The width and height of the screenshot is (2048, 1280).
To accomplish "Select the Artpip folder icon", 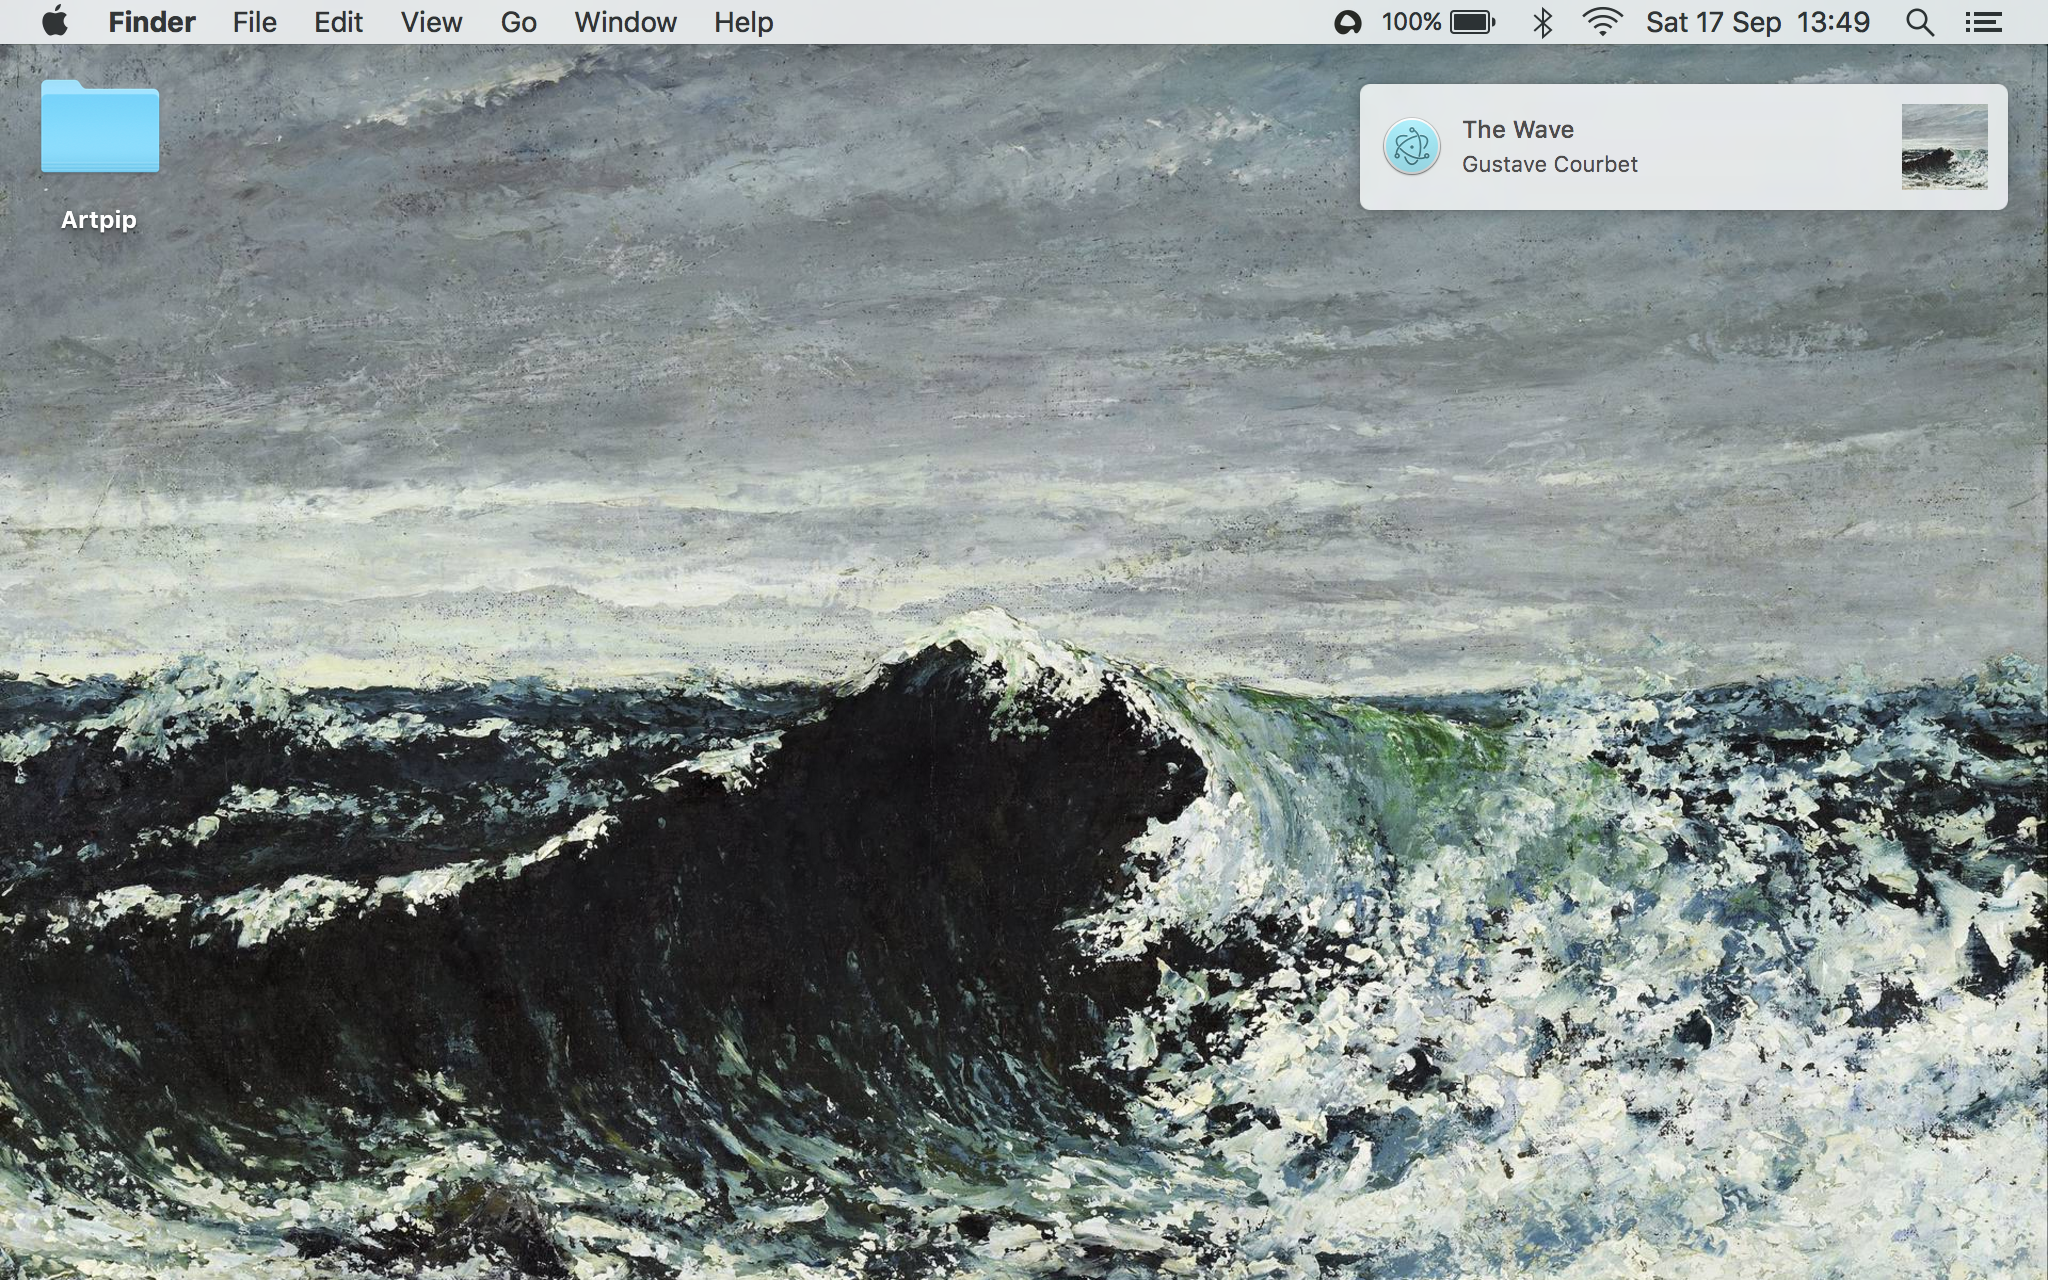I will click(x=100, y=128).
